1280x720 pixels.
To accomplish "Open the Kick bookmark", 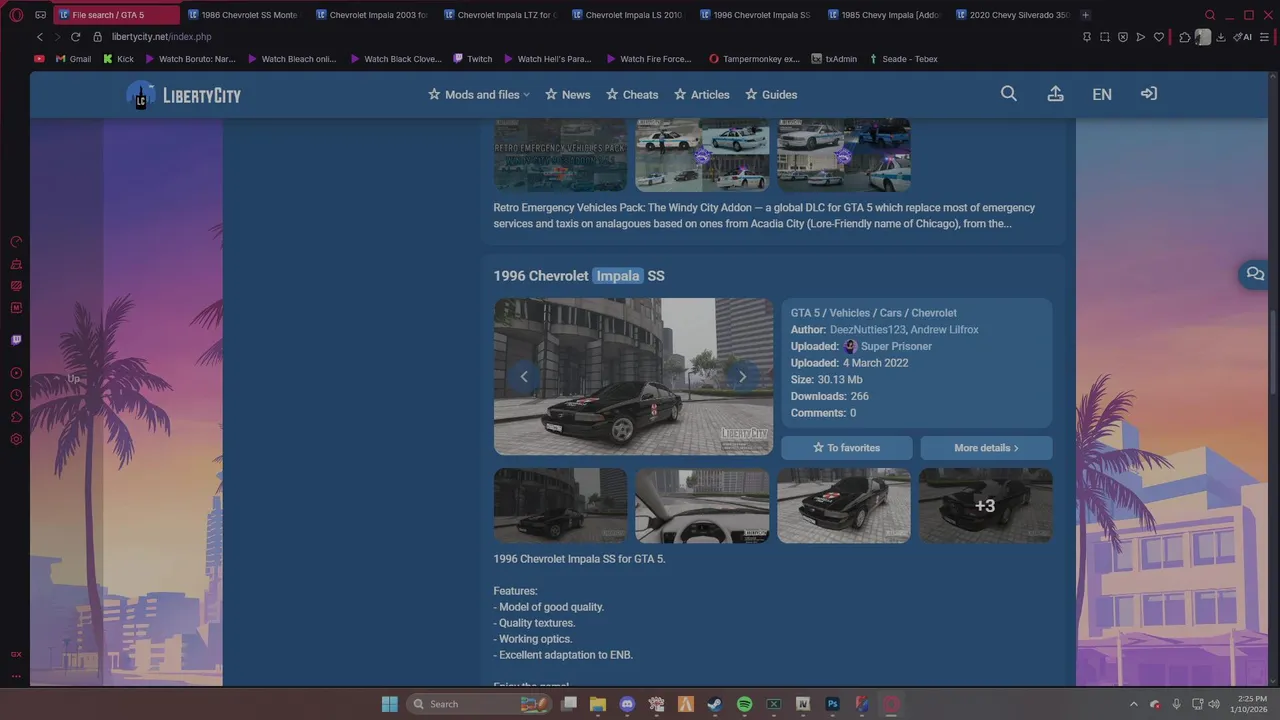I will 118,59.
